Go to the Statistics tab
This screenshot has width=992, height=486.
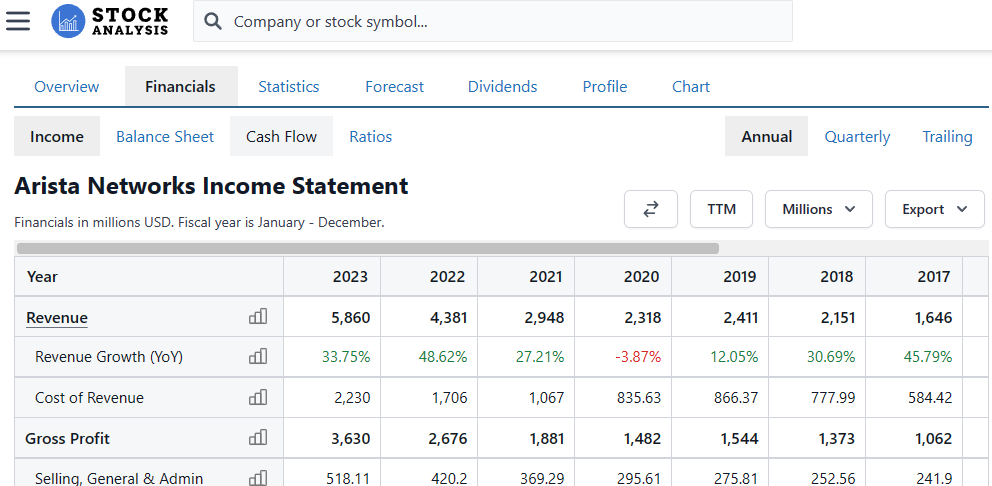288,86
